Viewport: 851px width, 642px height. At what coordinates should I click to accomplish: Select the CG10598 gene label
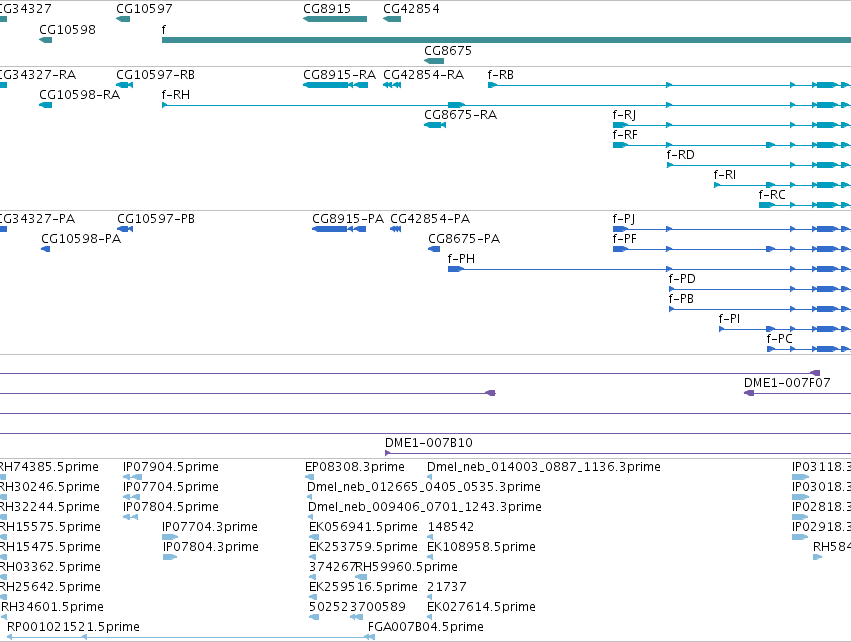click(67, 29)
